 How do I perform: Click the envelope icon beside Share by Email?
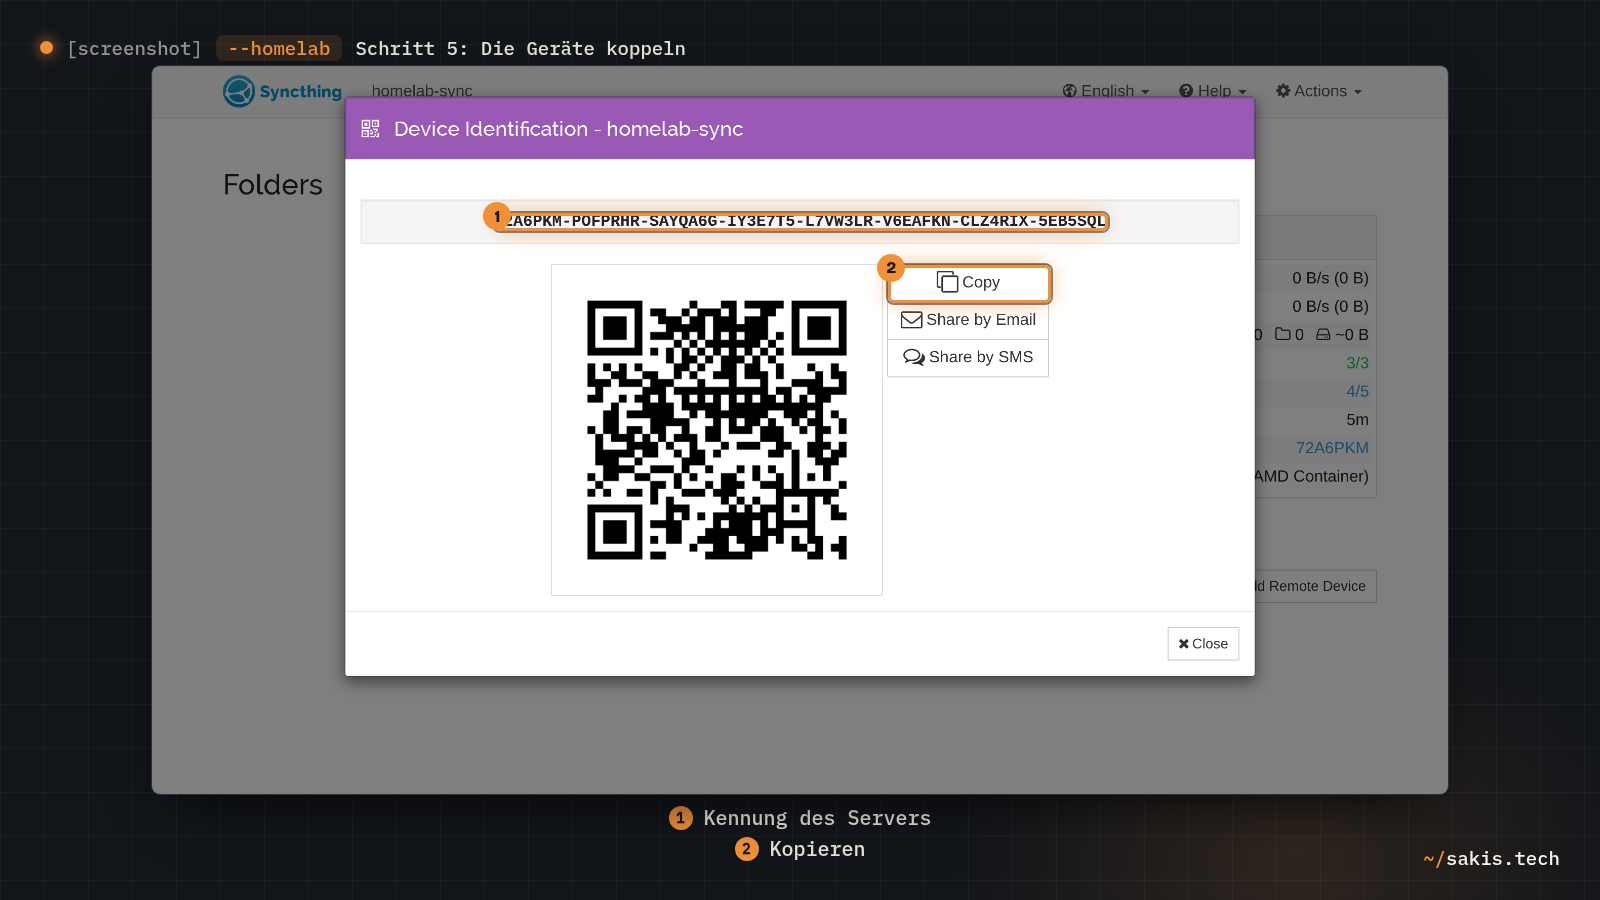912,320
